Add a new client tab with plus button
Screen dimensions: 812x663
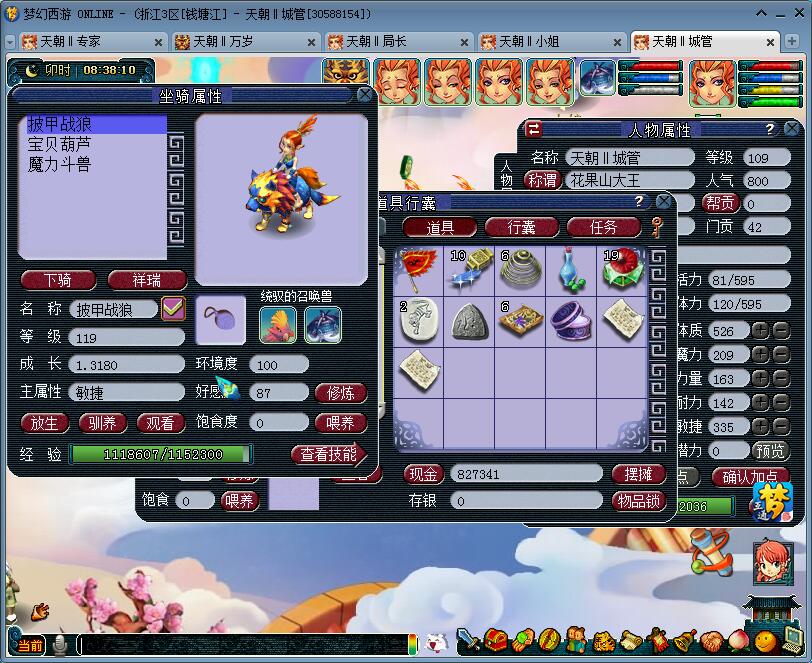click(x=791, y=41)
